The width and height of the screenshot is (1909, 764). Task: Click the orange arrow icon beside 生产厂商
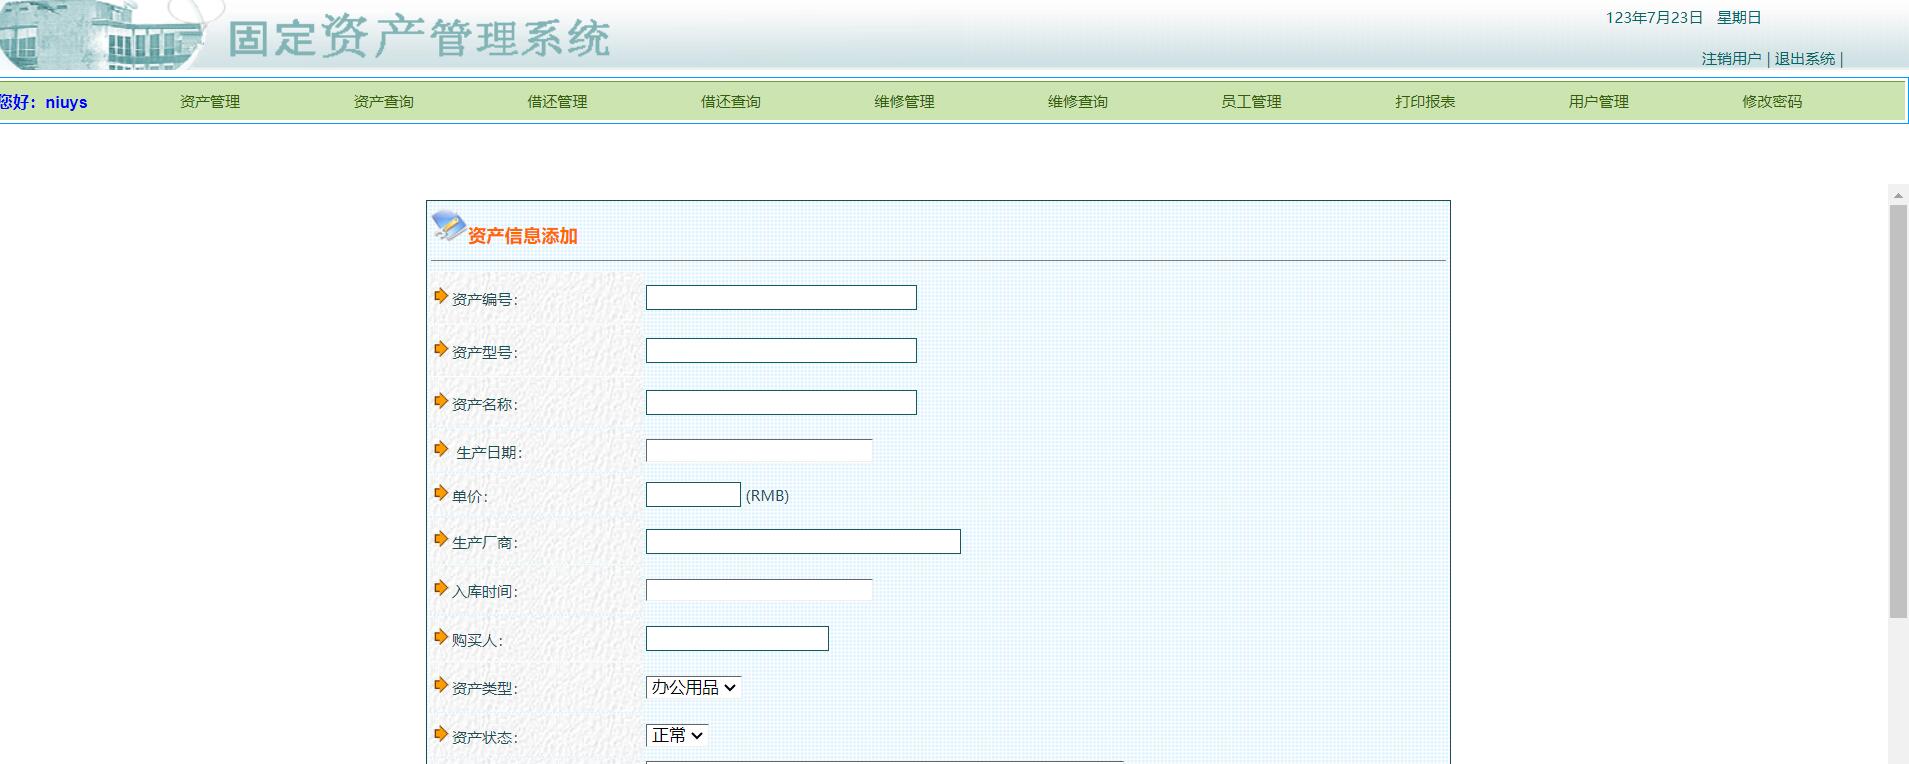click(441, 539)
